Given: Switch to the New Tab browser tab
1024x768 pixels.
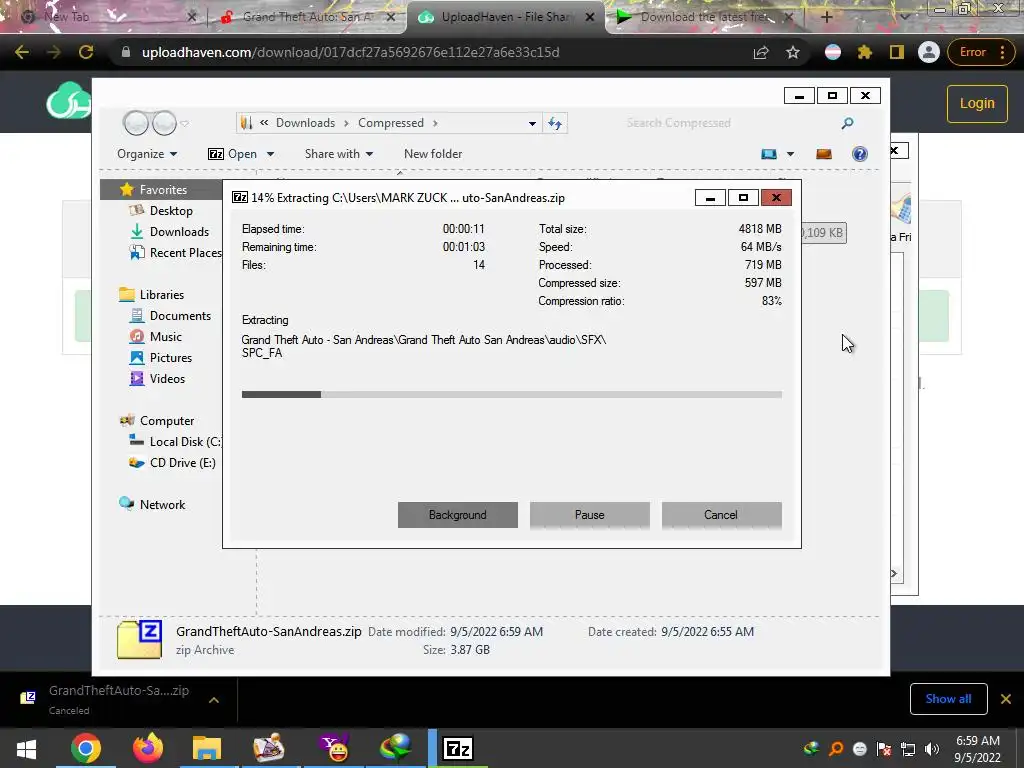Looking at the screenshot, I should (x=104, y=17).
